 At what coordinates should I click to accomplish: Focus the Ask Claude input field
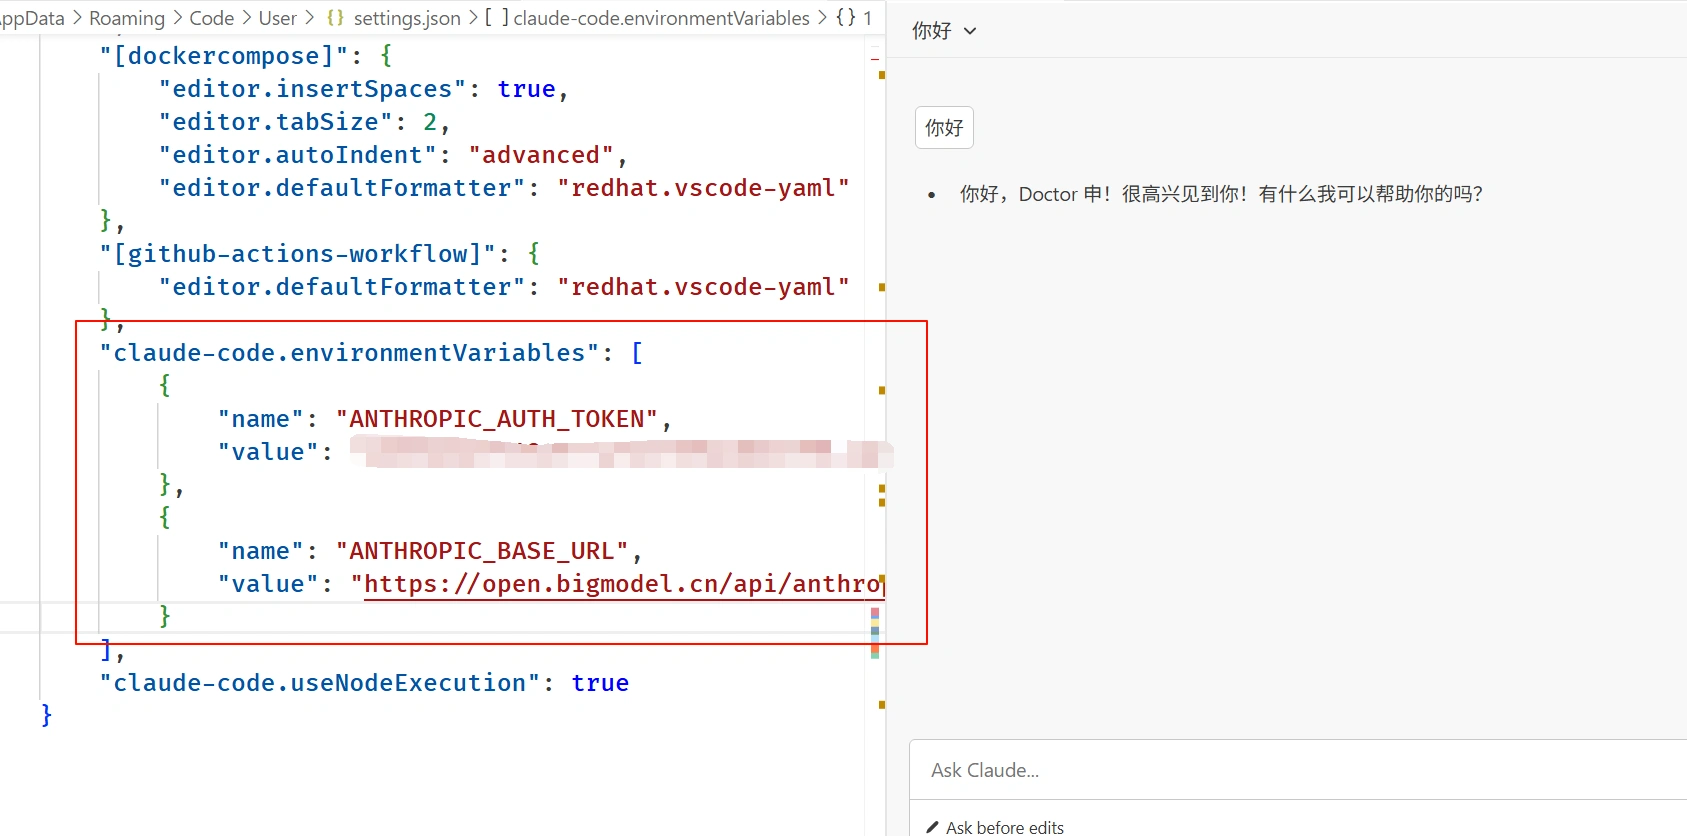pos(1298,770)
